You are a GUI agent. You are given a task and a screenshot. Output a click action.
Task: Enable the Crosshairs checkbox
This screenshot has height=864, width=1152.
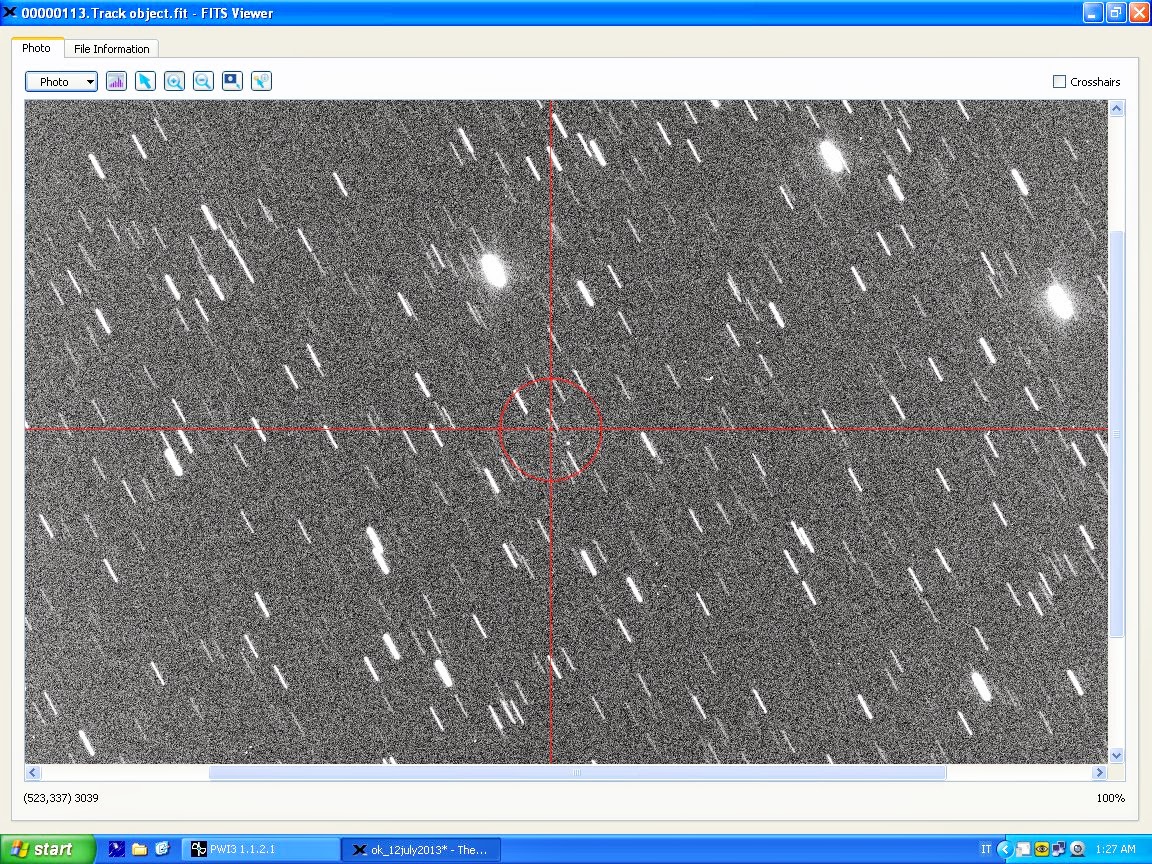coord(1059,82)
